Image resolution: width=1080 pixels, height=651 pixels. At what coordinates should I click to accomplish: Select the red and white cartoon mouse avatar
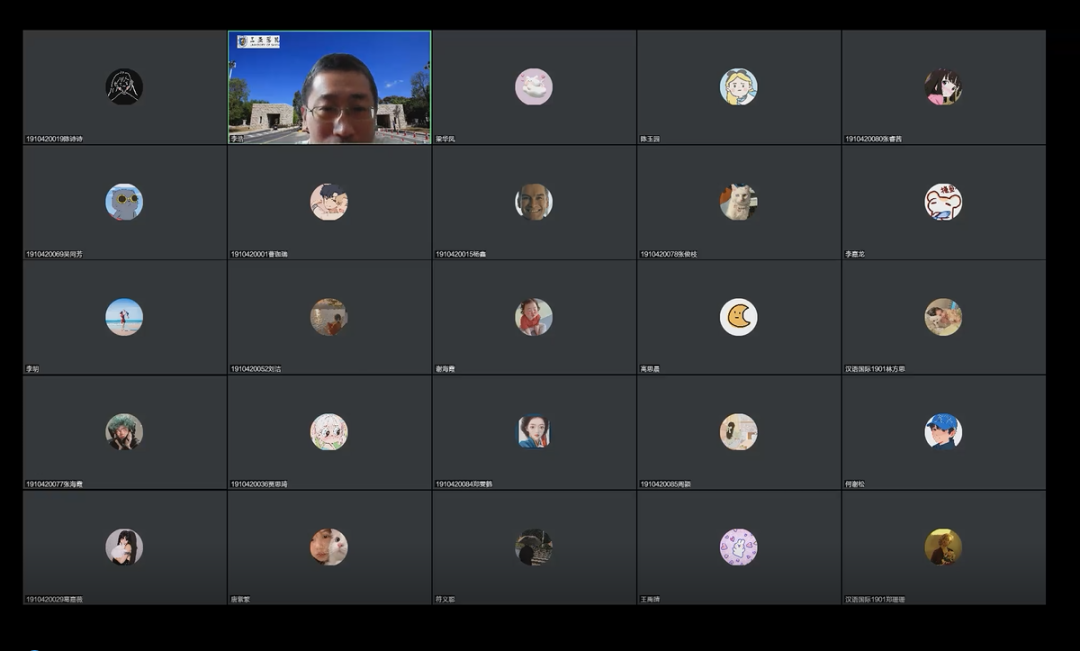click(x=942, y=202)
